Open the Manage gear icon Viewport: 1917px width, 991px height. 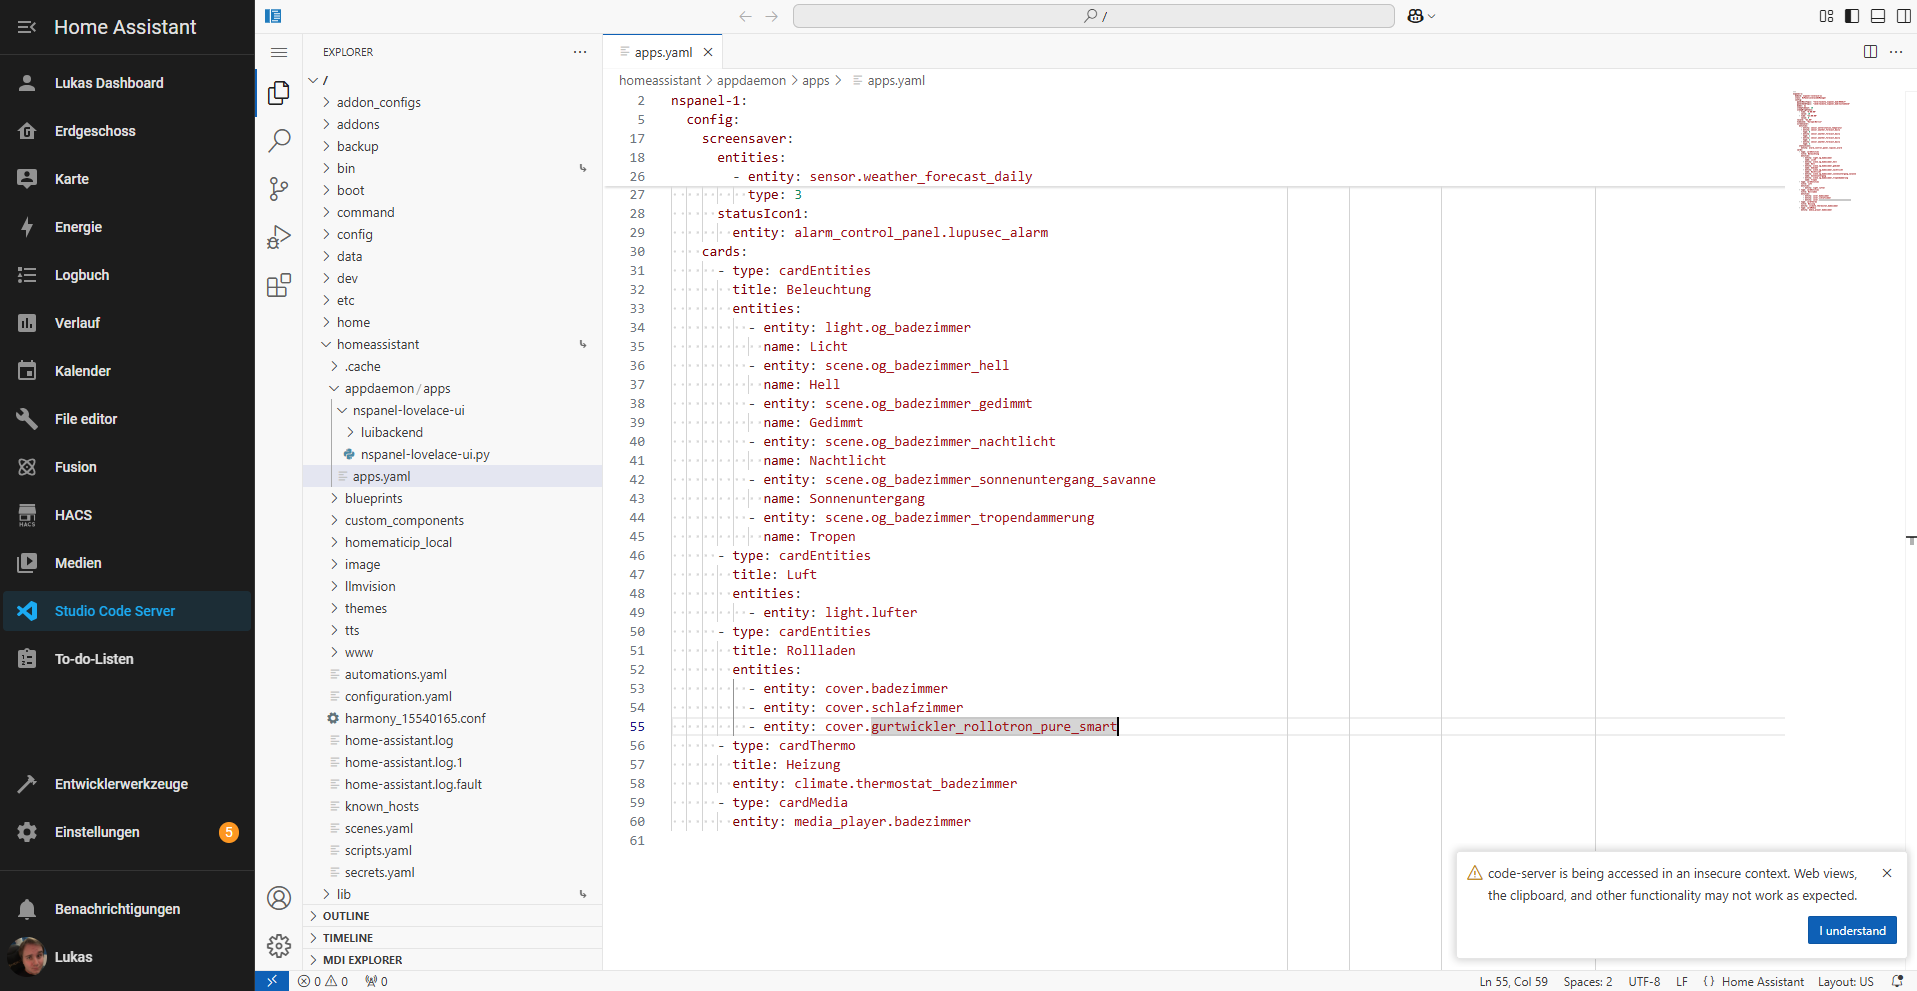click(279, 946)
